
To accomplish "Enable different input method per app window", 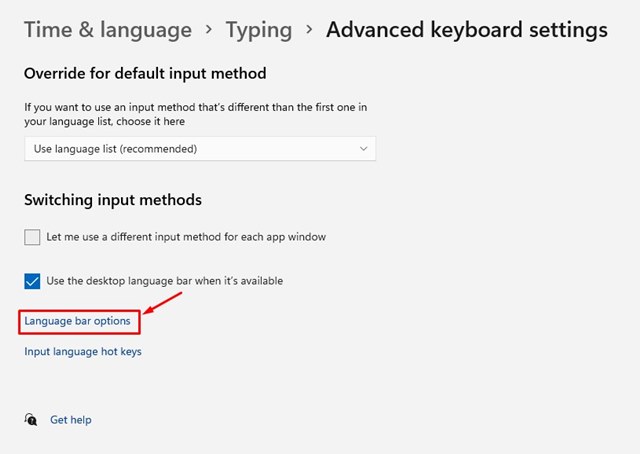I will [32, 237].
